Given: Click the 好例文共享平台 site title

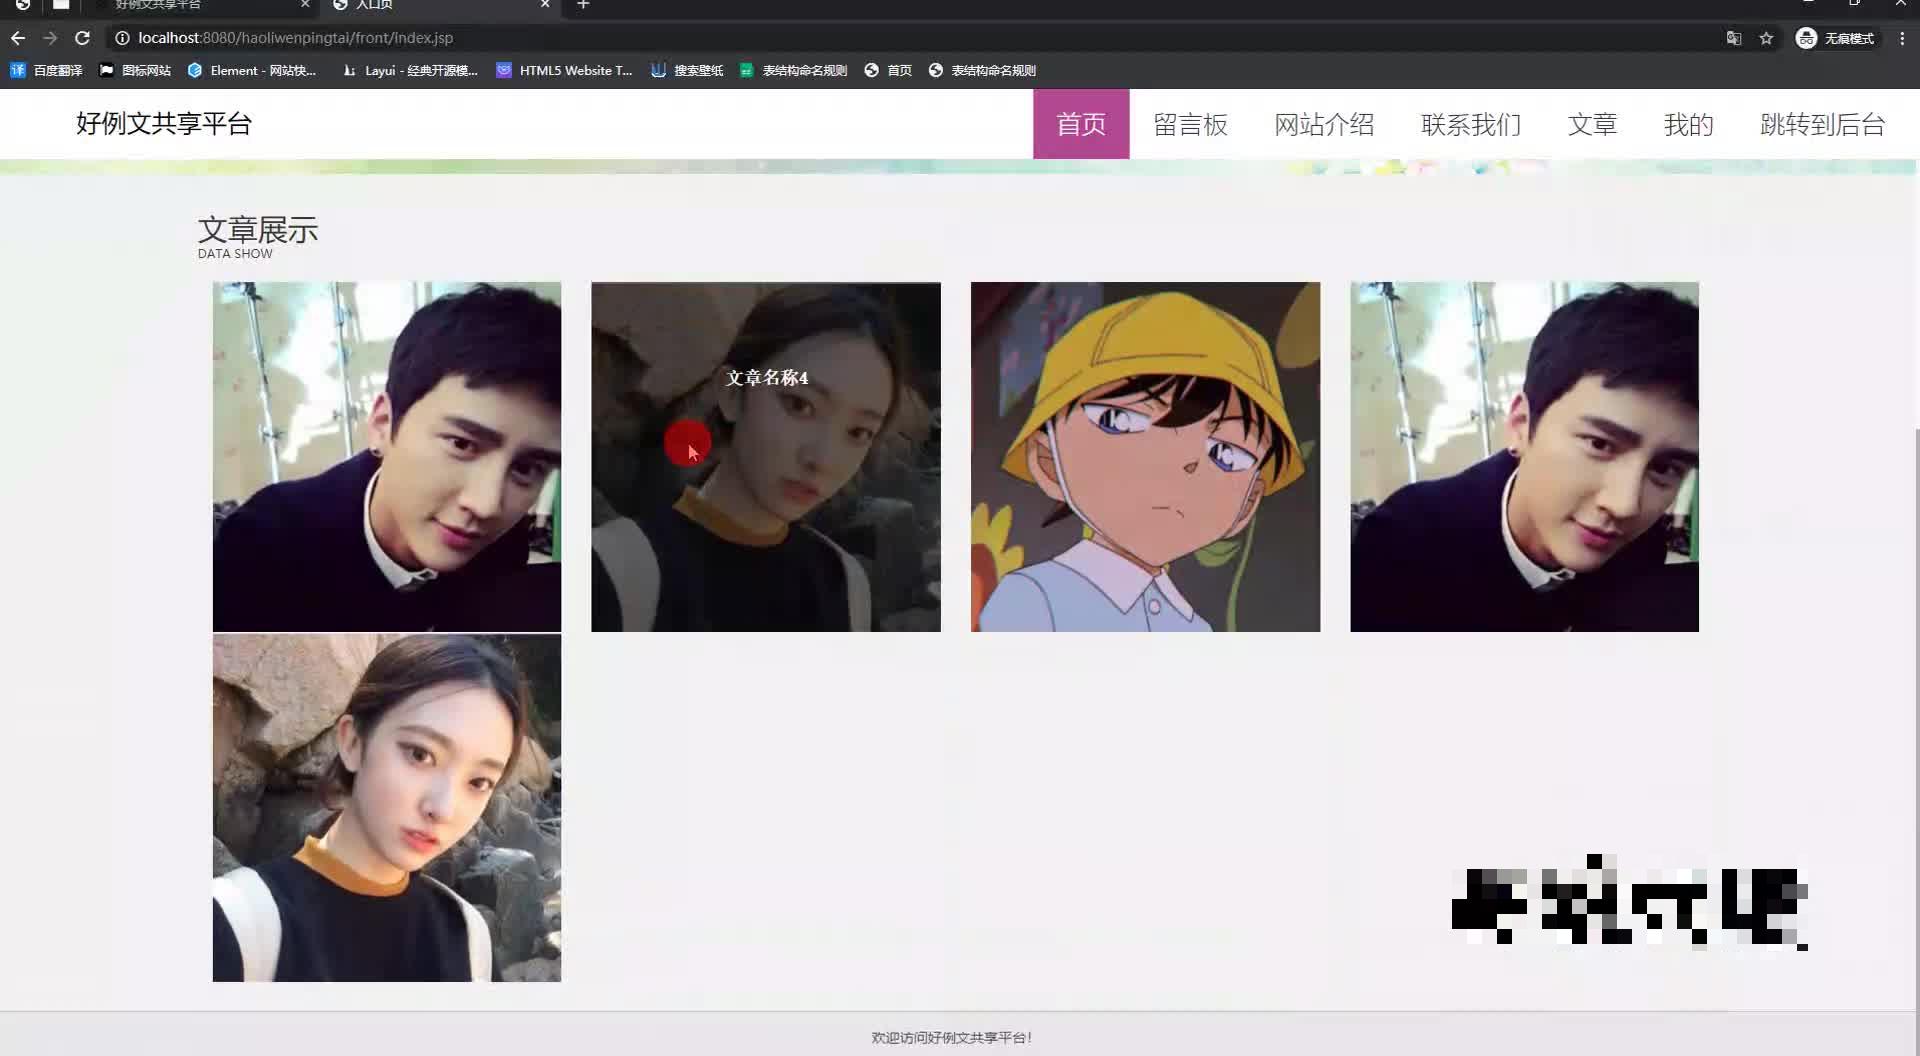Looking at the screenshot, I should click(164, 124).
